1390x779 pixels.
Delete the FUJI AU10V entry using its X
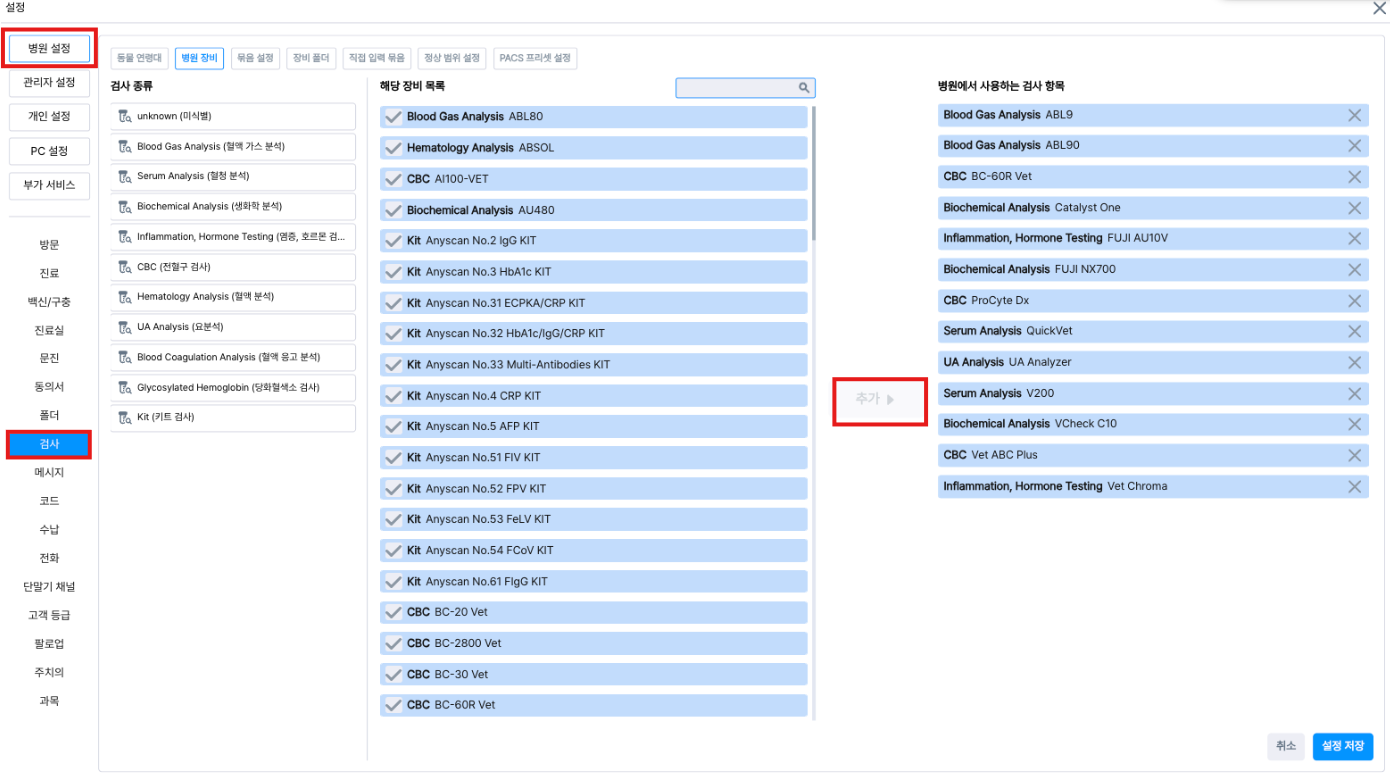pos(1355,239)
